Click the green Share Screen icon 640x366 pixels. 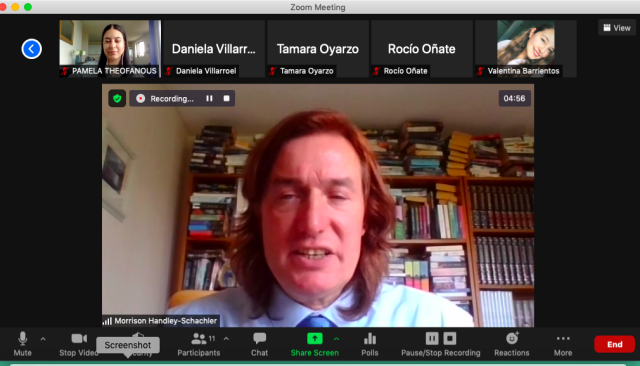click(x=314, y=338)
